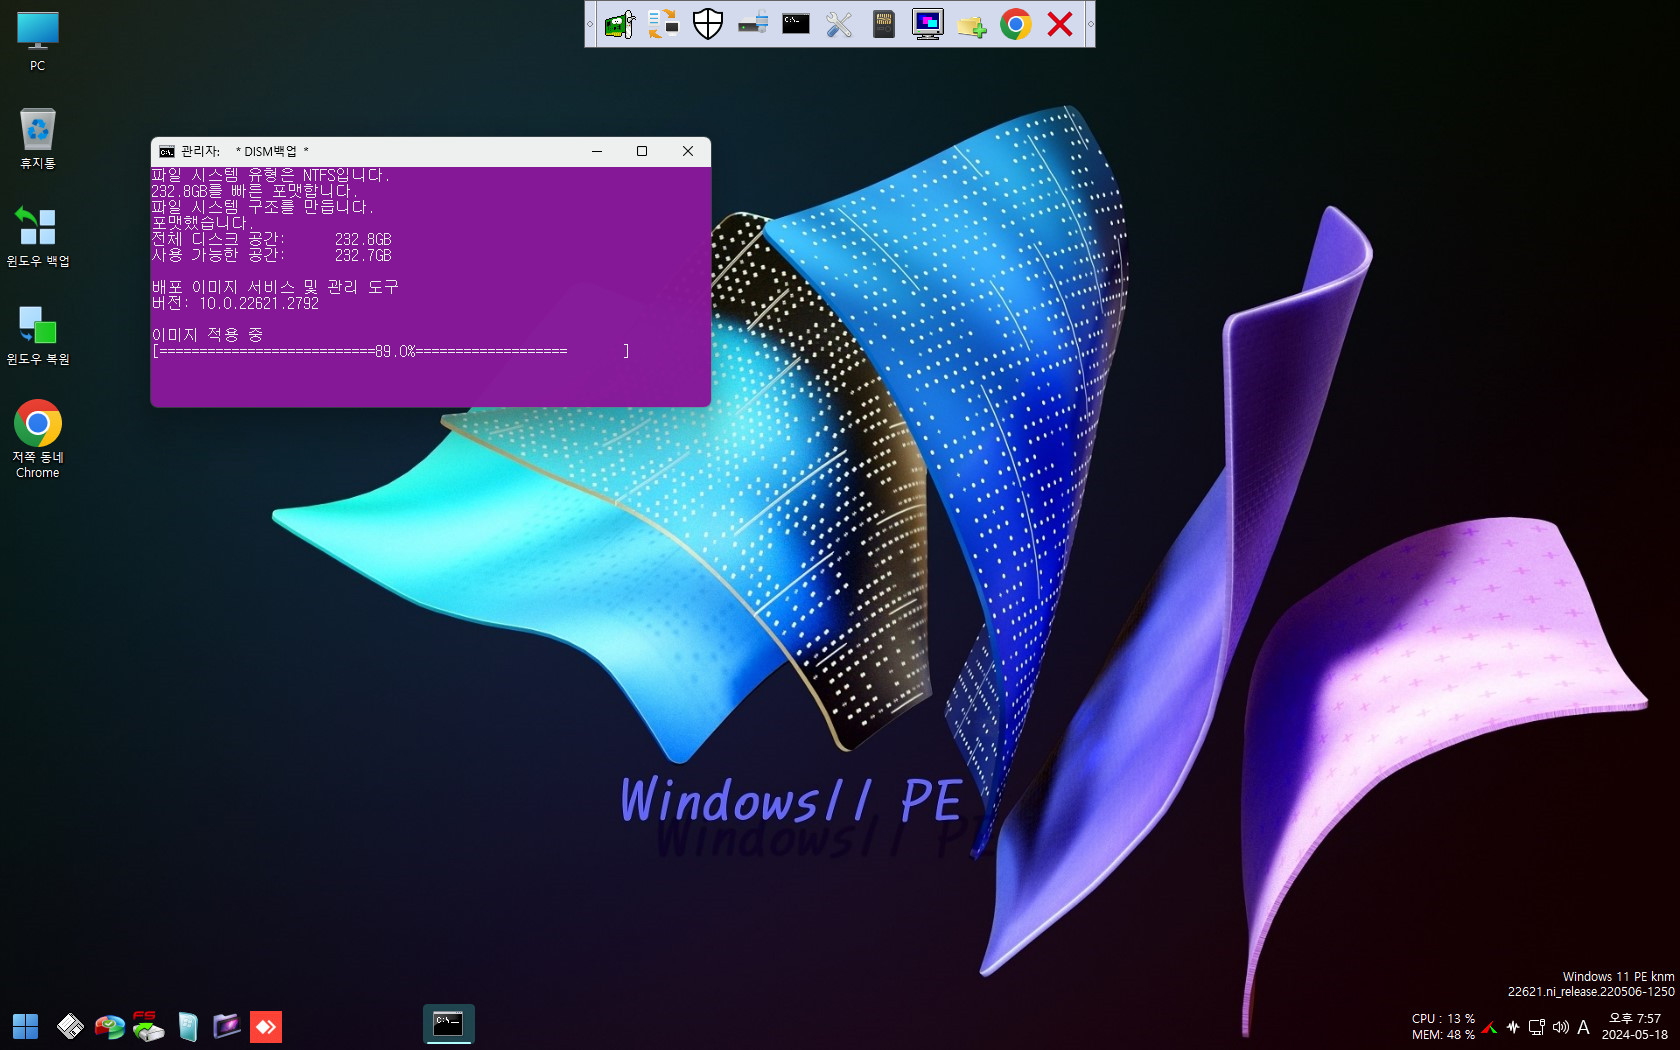Screen dimensions: 1680x1050
Task: Minimize the DISM백업 console window
Action: click(597, 152)
